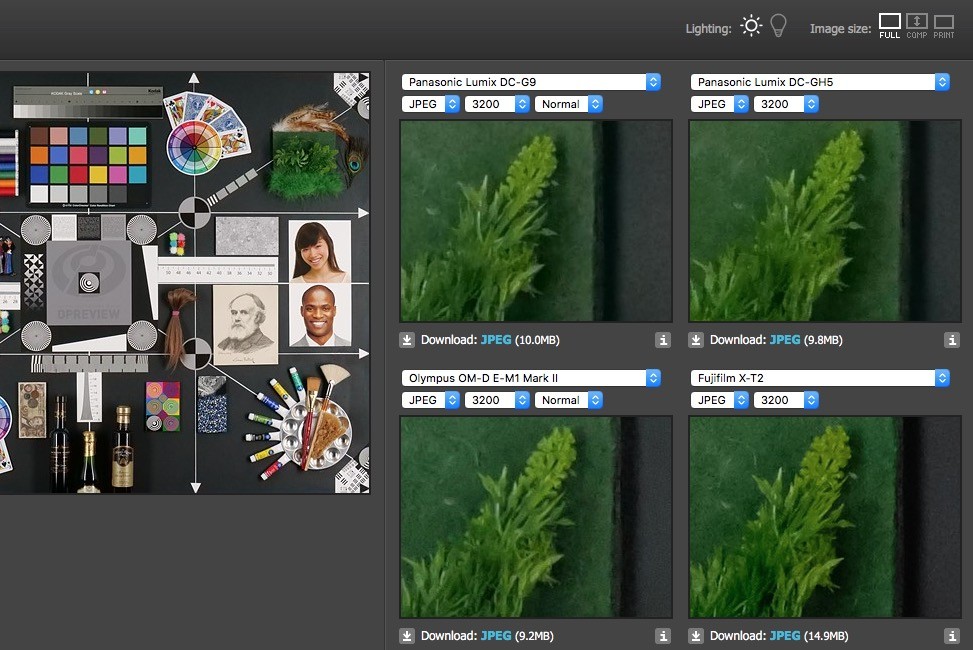
Task: Change the Lumix DC-G9 file format dropdown
Action: point(431,104)
